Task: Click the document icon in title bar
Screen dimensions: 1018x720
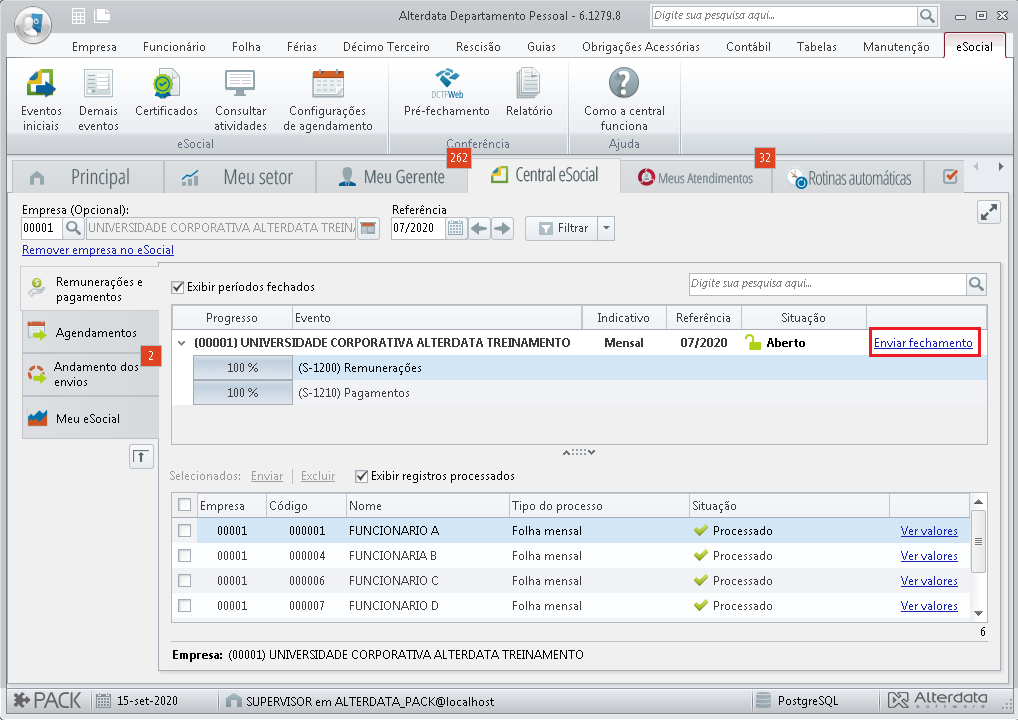Action: (x=103, y=16)
